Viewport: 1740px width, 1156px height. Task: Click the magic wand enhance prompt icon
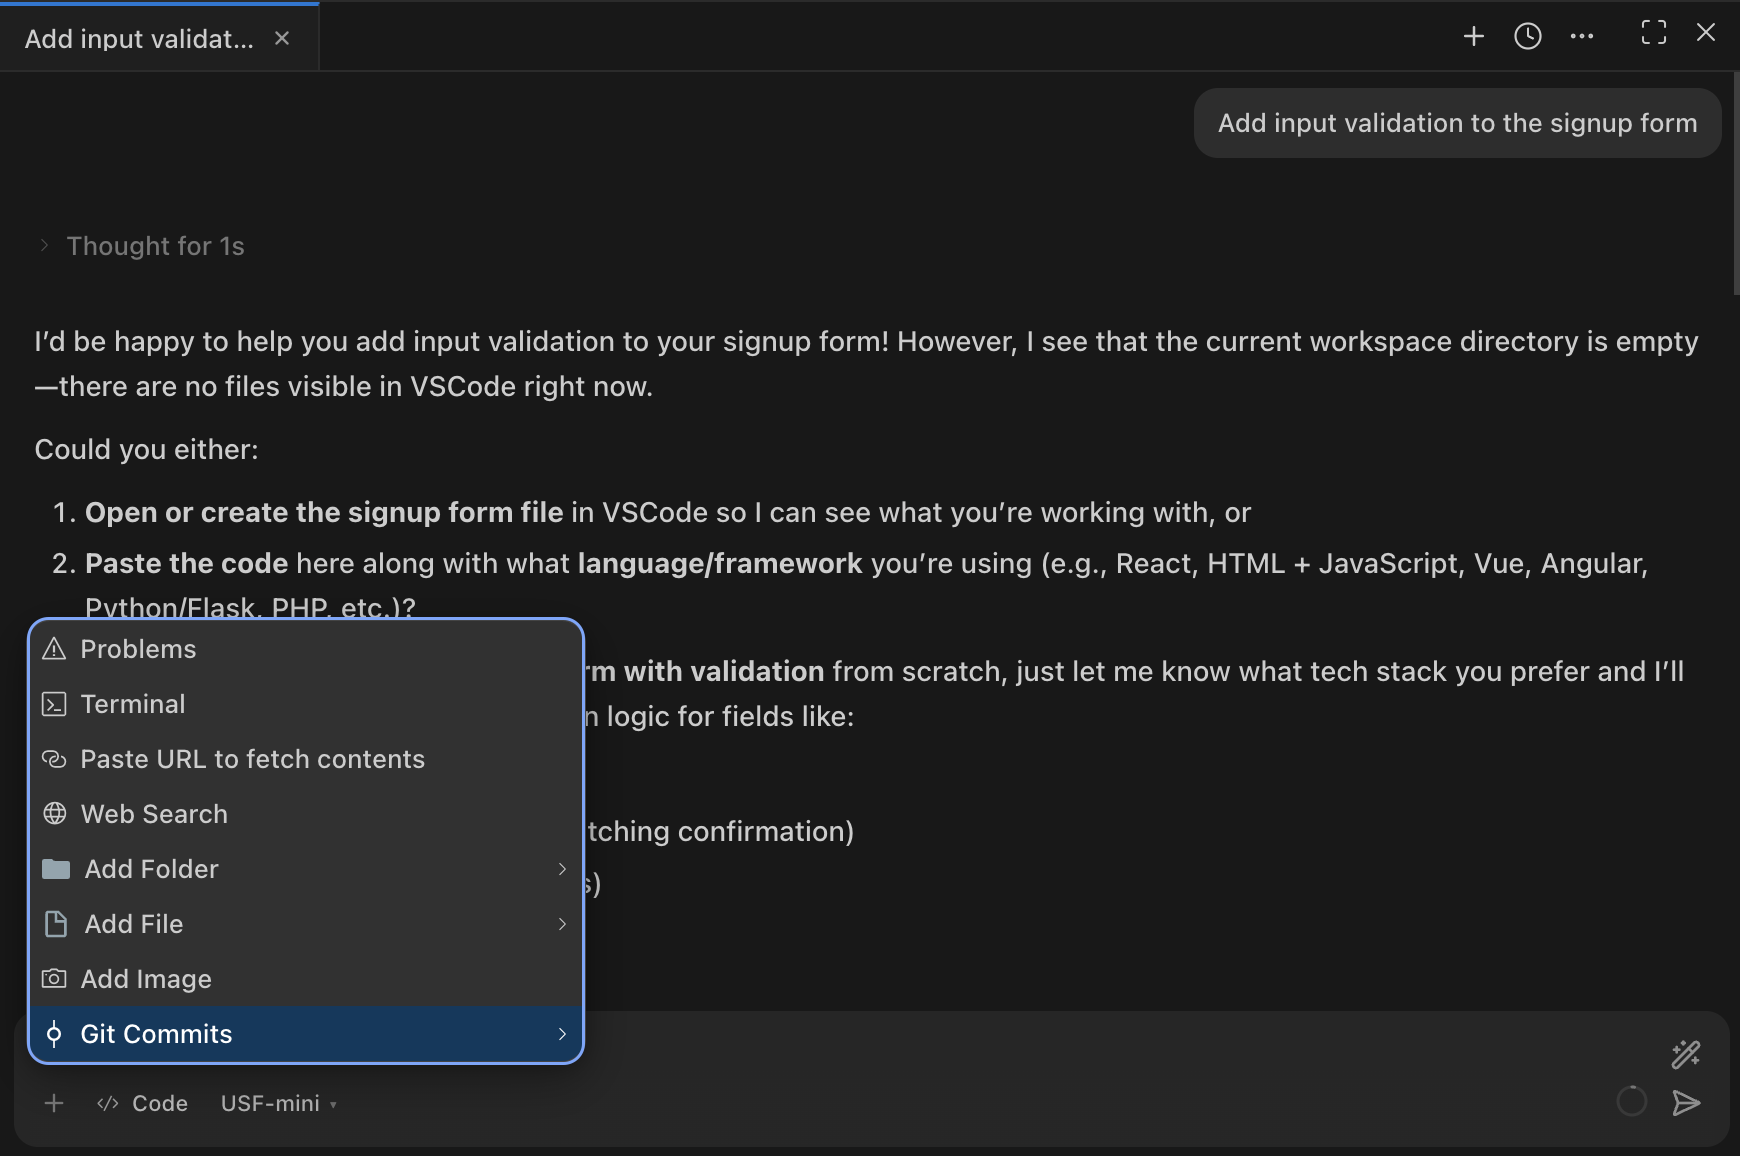click(1686, 1054)
